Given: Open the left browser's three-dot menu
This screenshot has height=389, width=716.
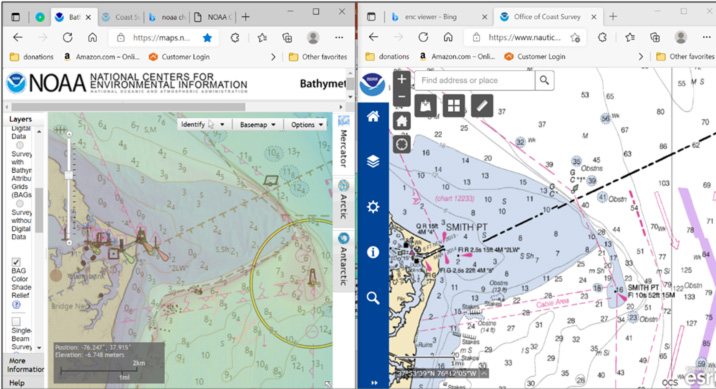Looking at the screenshot, I should pos(339,37).
